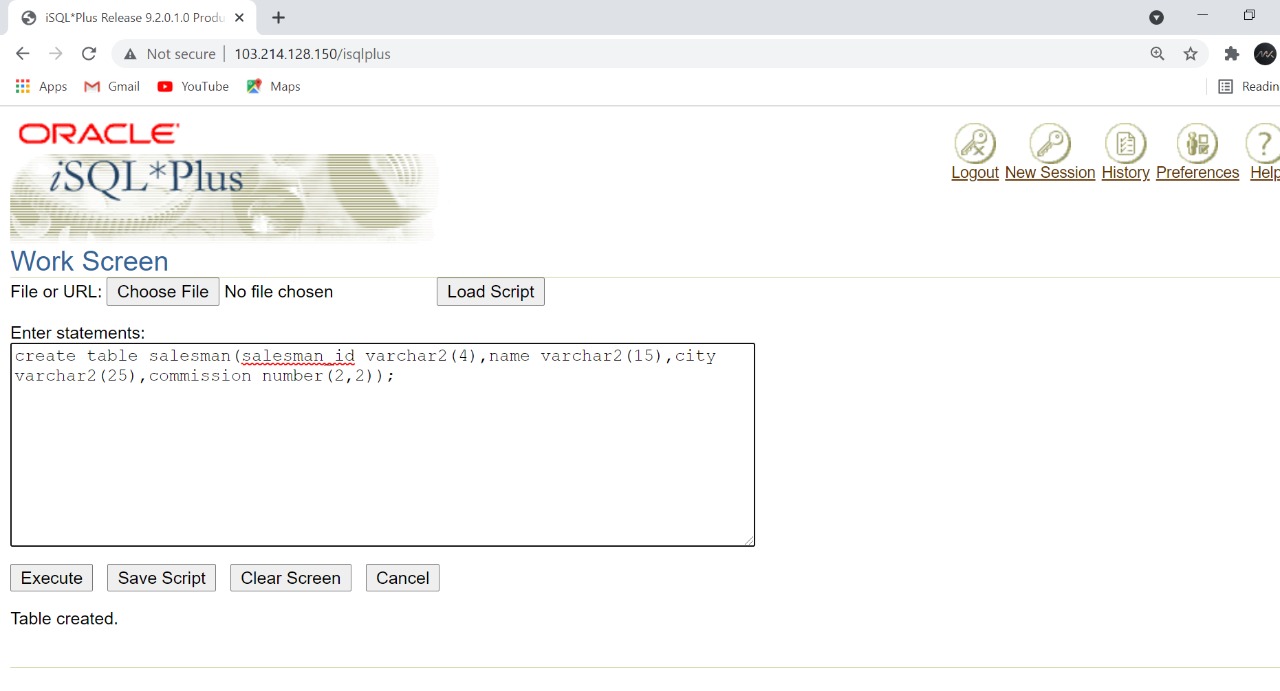Click the address bar URL
1280x691 pixels.
pyautogui.click(x=312, y=54)
